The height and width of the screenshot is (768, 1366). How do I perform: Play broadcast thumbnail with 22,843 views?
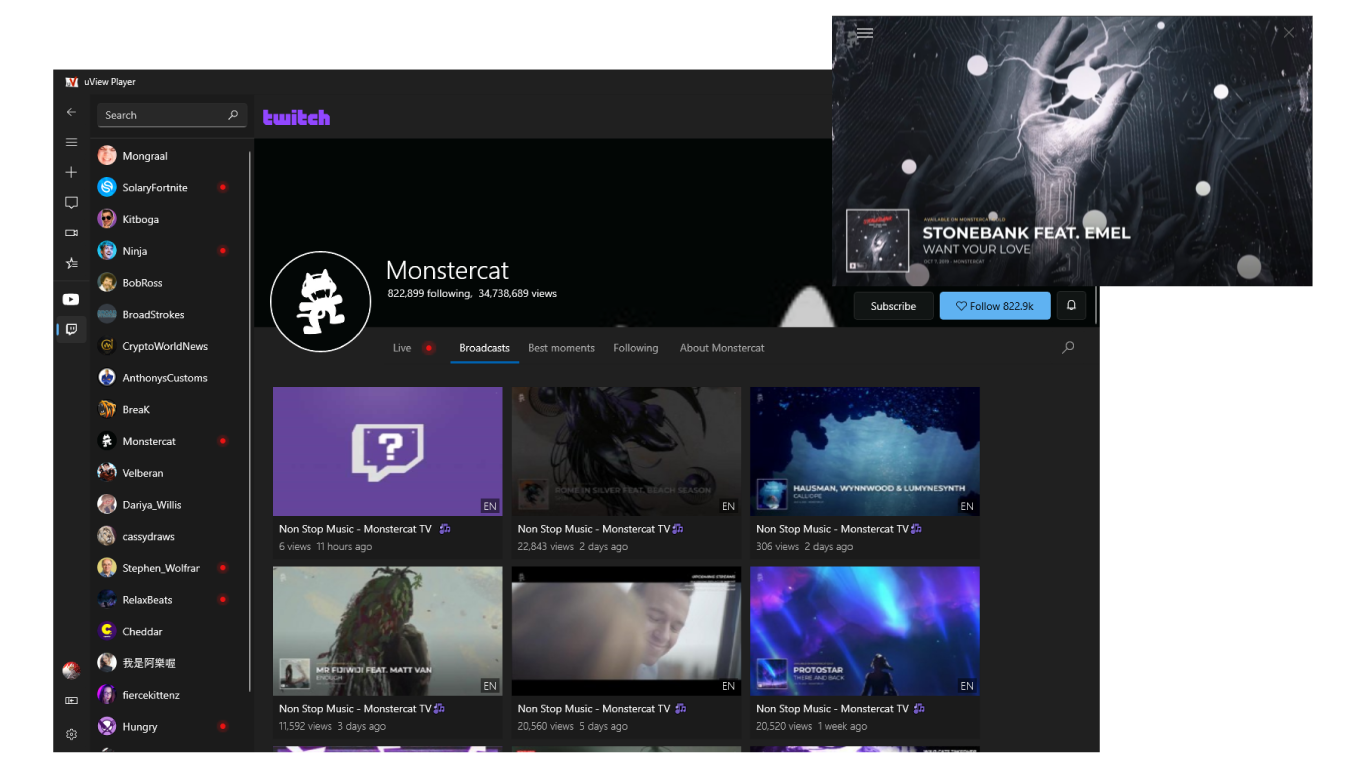(627, 452)
